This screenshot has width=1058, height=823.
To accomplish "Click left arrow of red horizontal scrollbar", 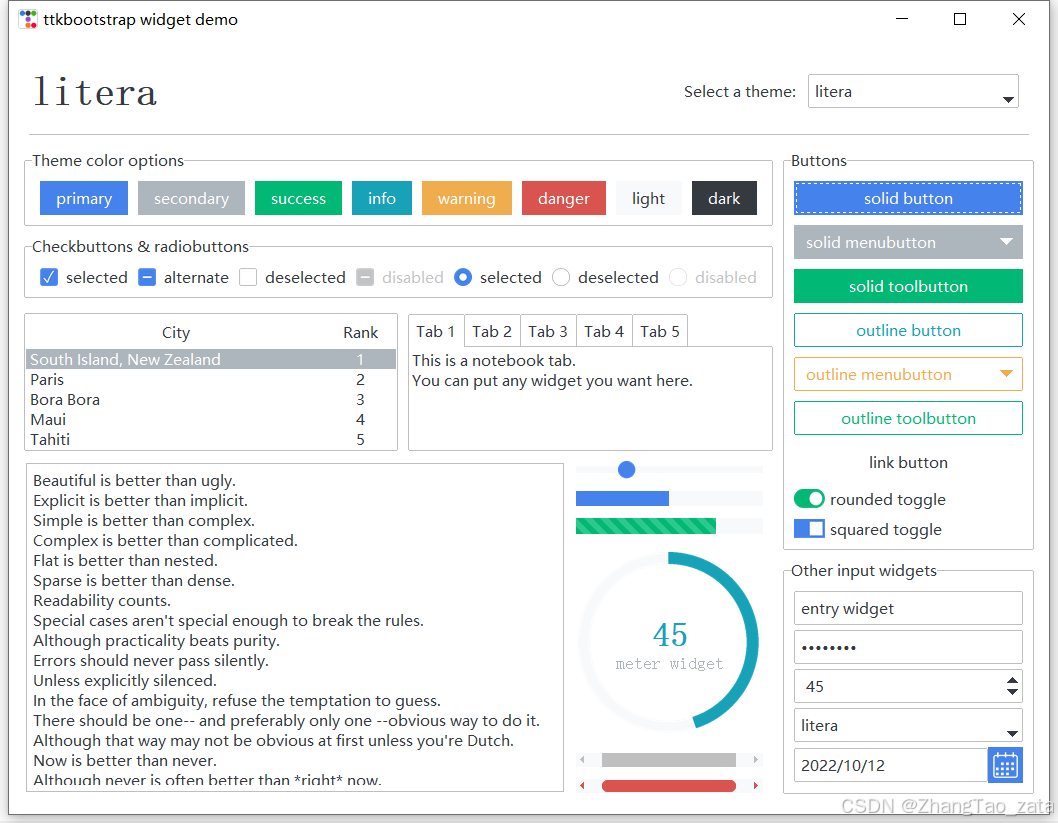I will pos(582,785).
